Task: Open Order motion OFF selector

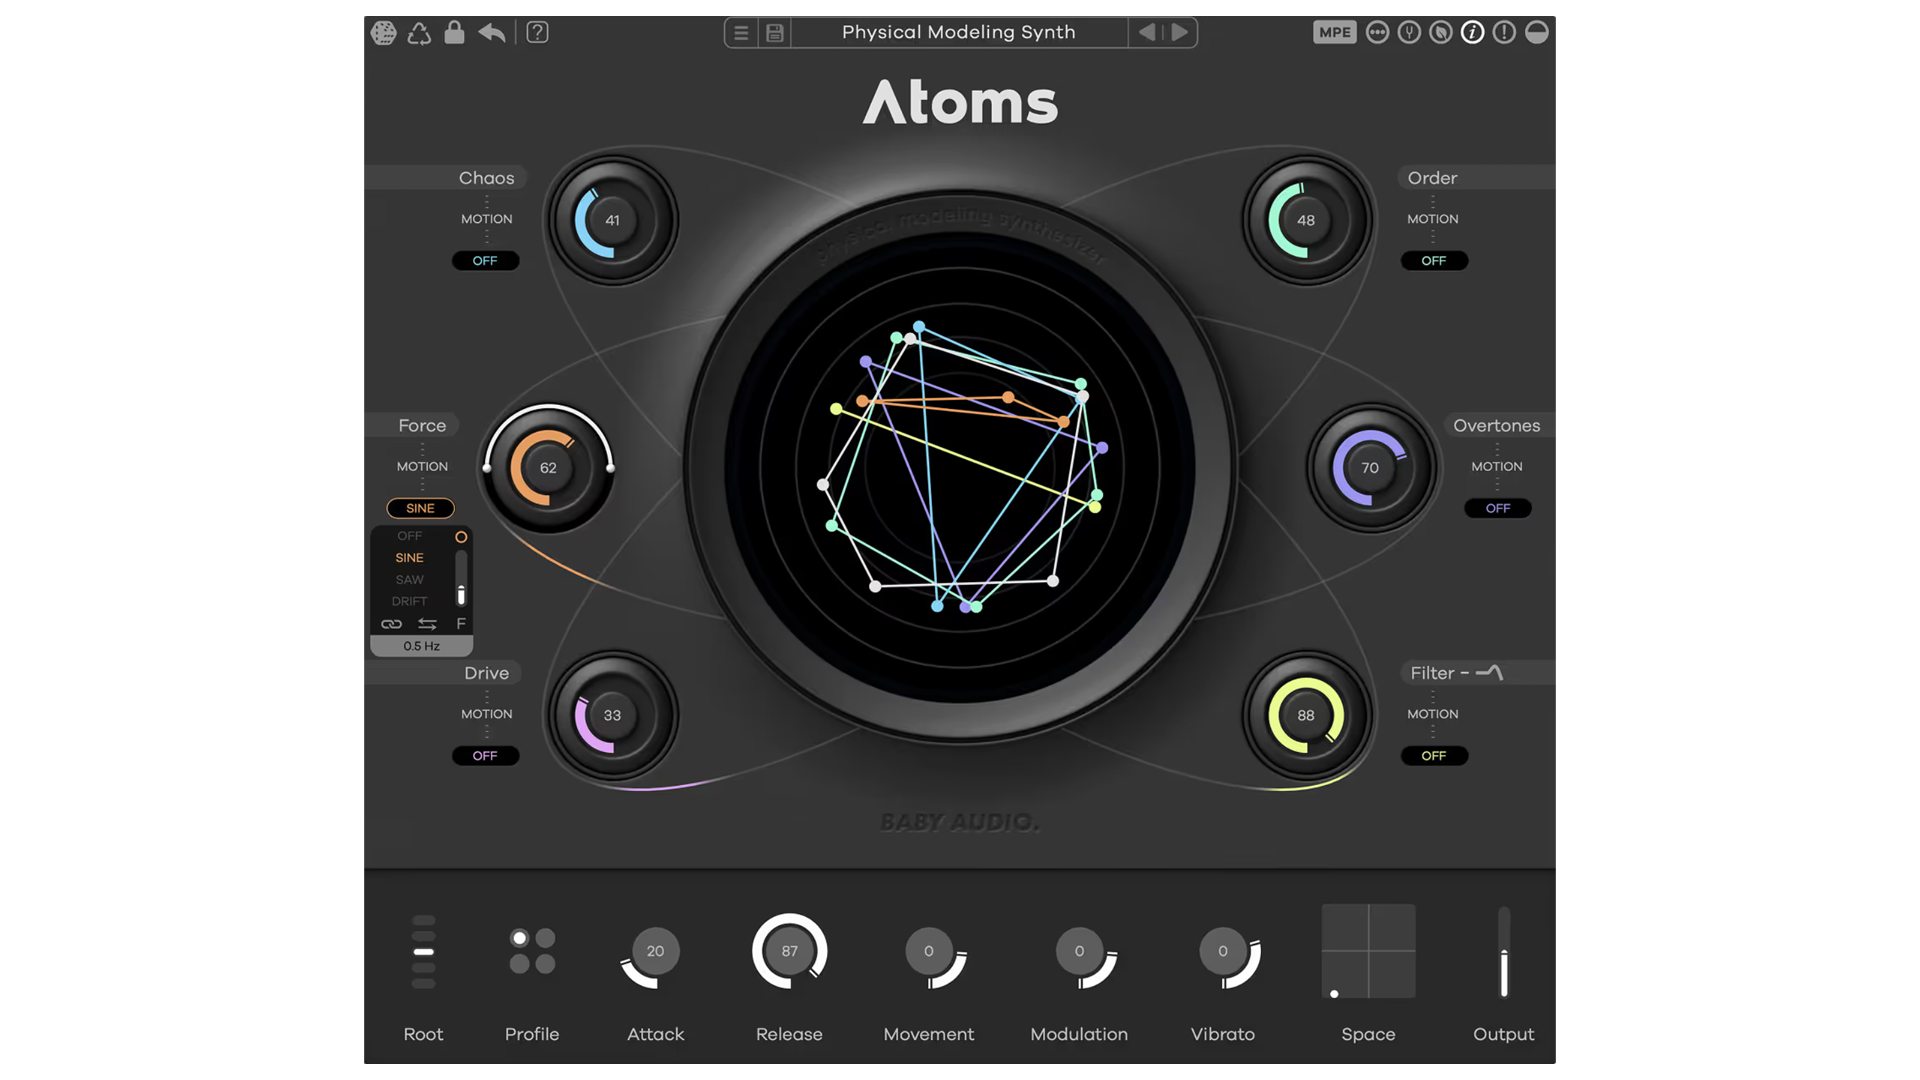Action: point(1434,261)
